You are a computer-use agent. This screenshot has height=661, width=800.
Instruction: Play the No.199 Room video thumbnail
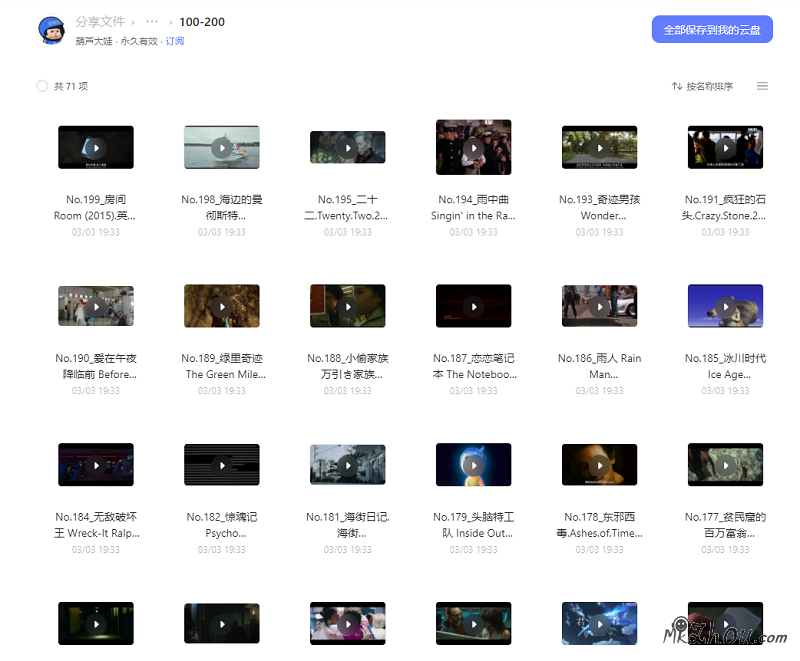[96, 147]
